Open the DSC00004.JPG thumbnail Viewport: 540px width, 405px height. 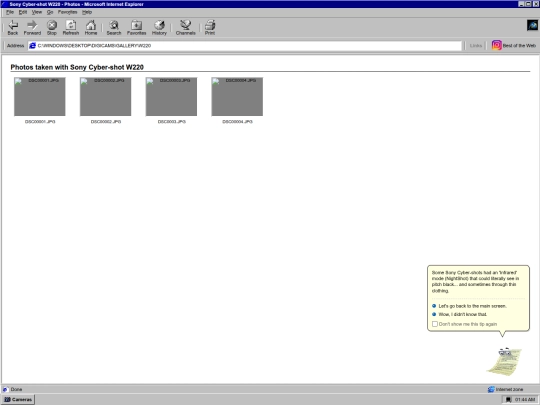point(237,97)
